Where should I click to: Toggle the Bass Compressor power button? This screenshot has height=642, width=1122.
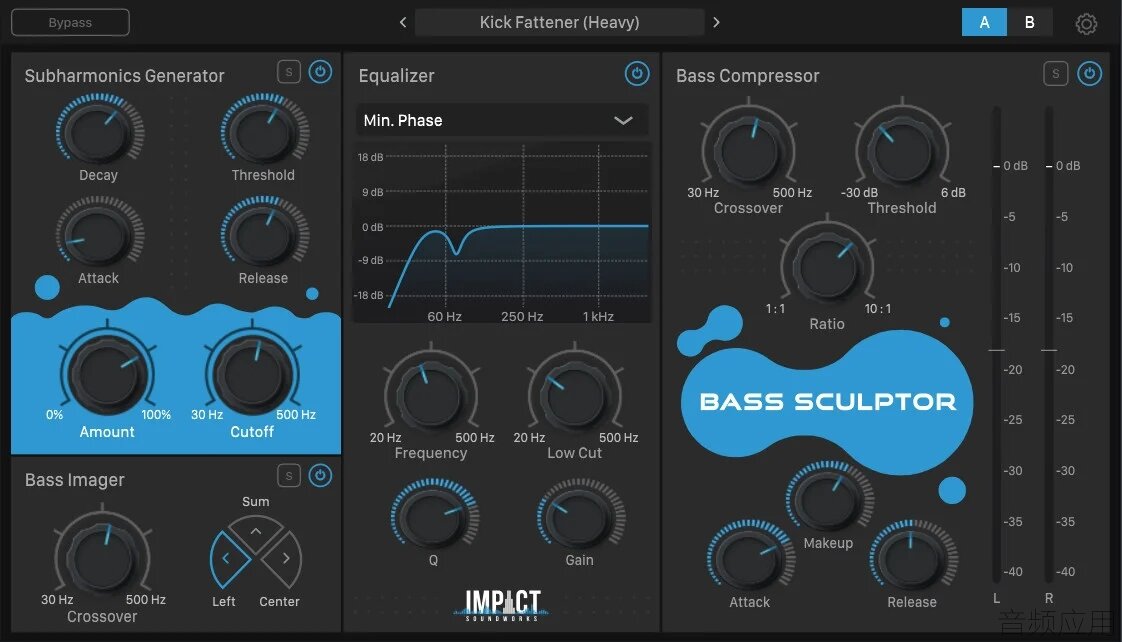1089,73
